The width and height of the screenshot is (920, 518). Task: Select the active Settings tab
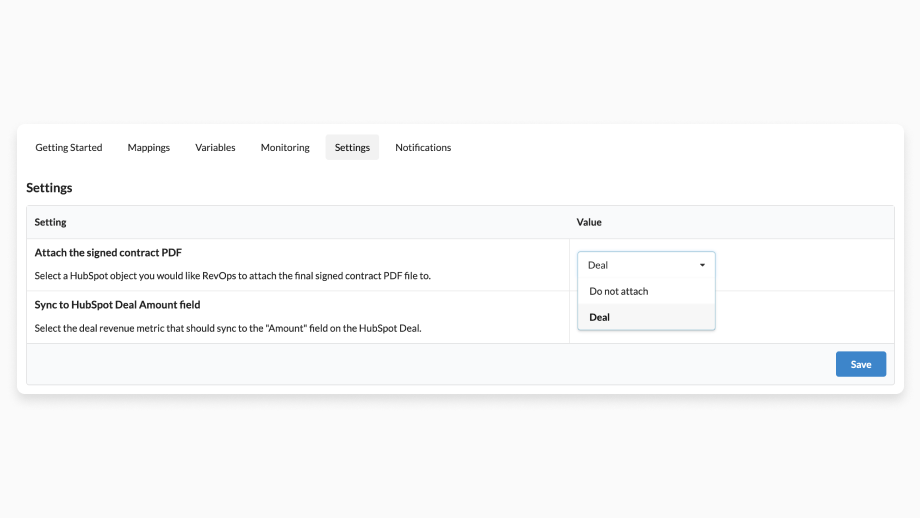[x=352, y=148]
